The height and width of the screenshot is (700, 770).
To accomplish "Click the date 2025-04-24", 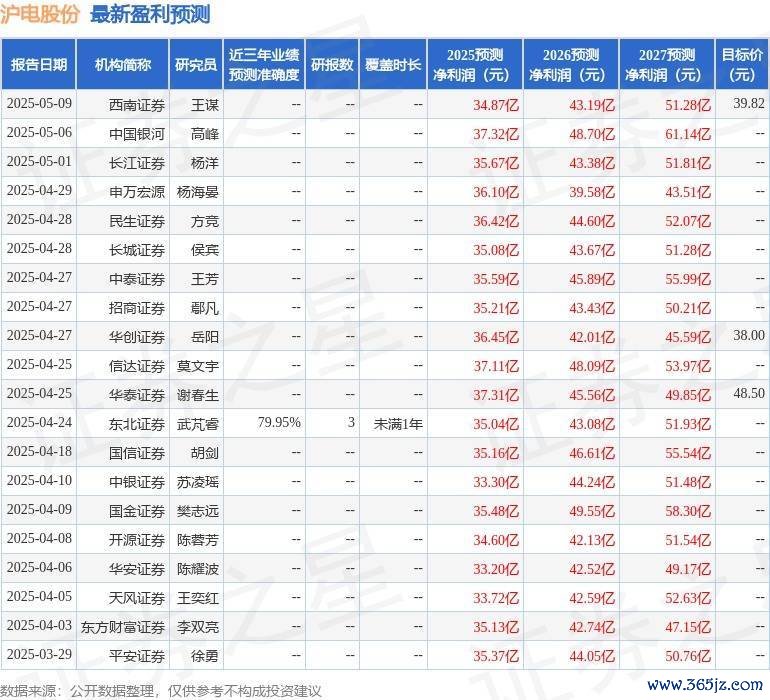I will (39, 422).
